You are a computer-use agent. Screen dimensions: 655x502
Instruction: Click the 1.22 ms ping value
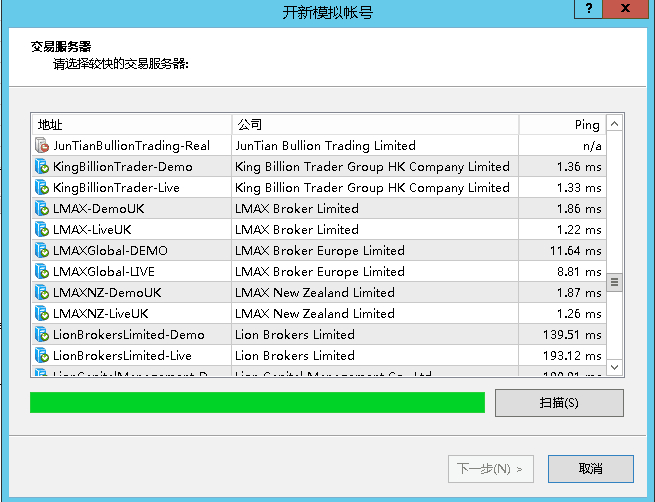(579, 229)
